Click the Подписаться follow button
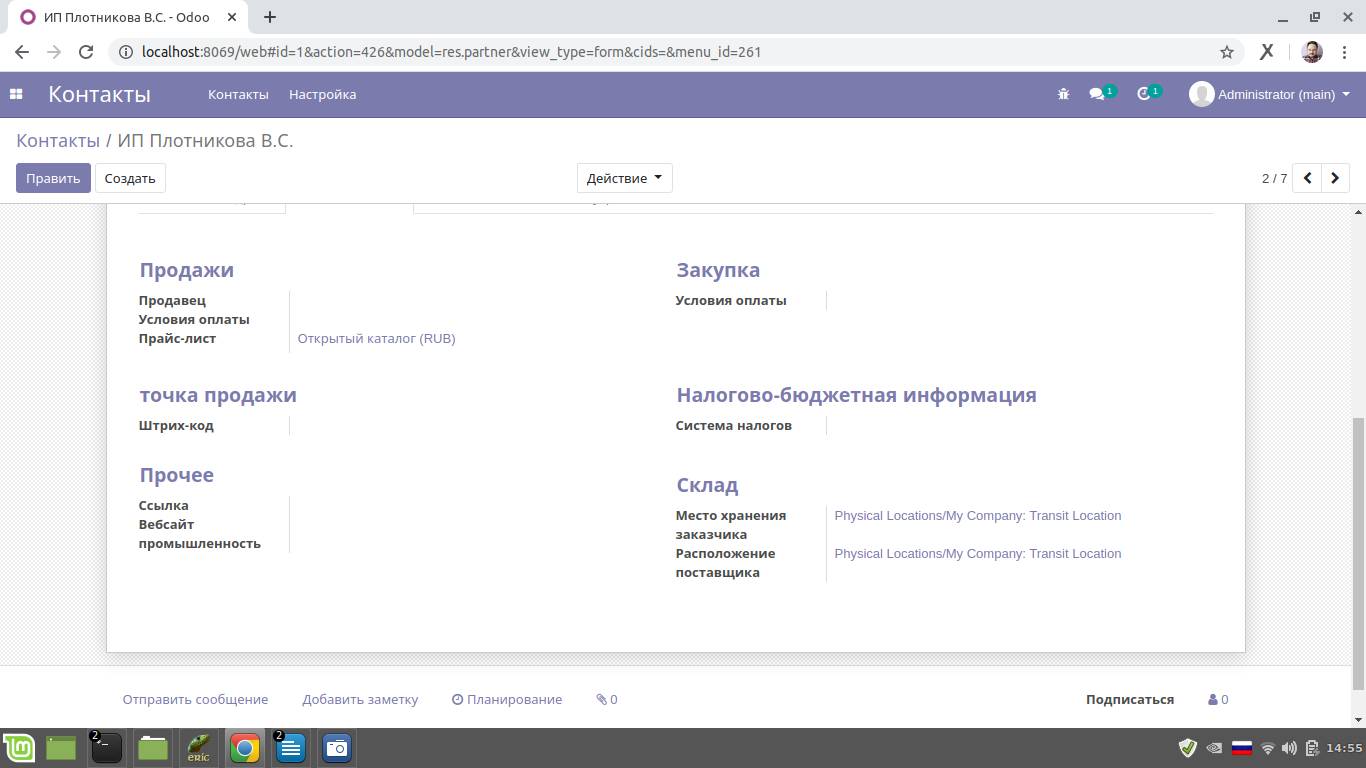 coord(1129,699)
